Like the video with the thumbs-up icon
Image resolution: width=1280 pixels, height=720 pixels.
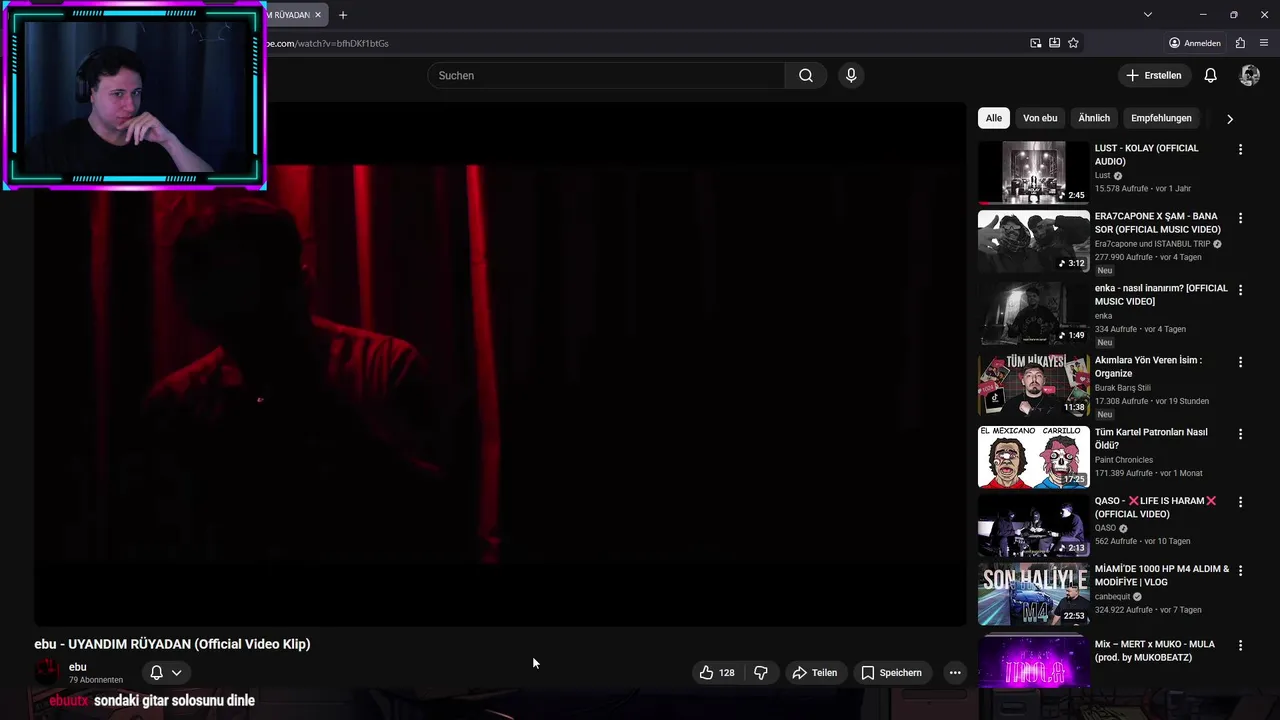pos(719,673)
